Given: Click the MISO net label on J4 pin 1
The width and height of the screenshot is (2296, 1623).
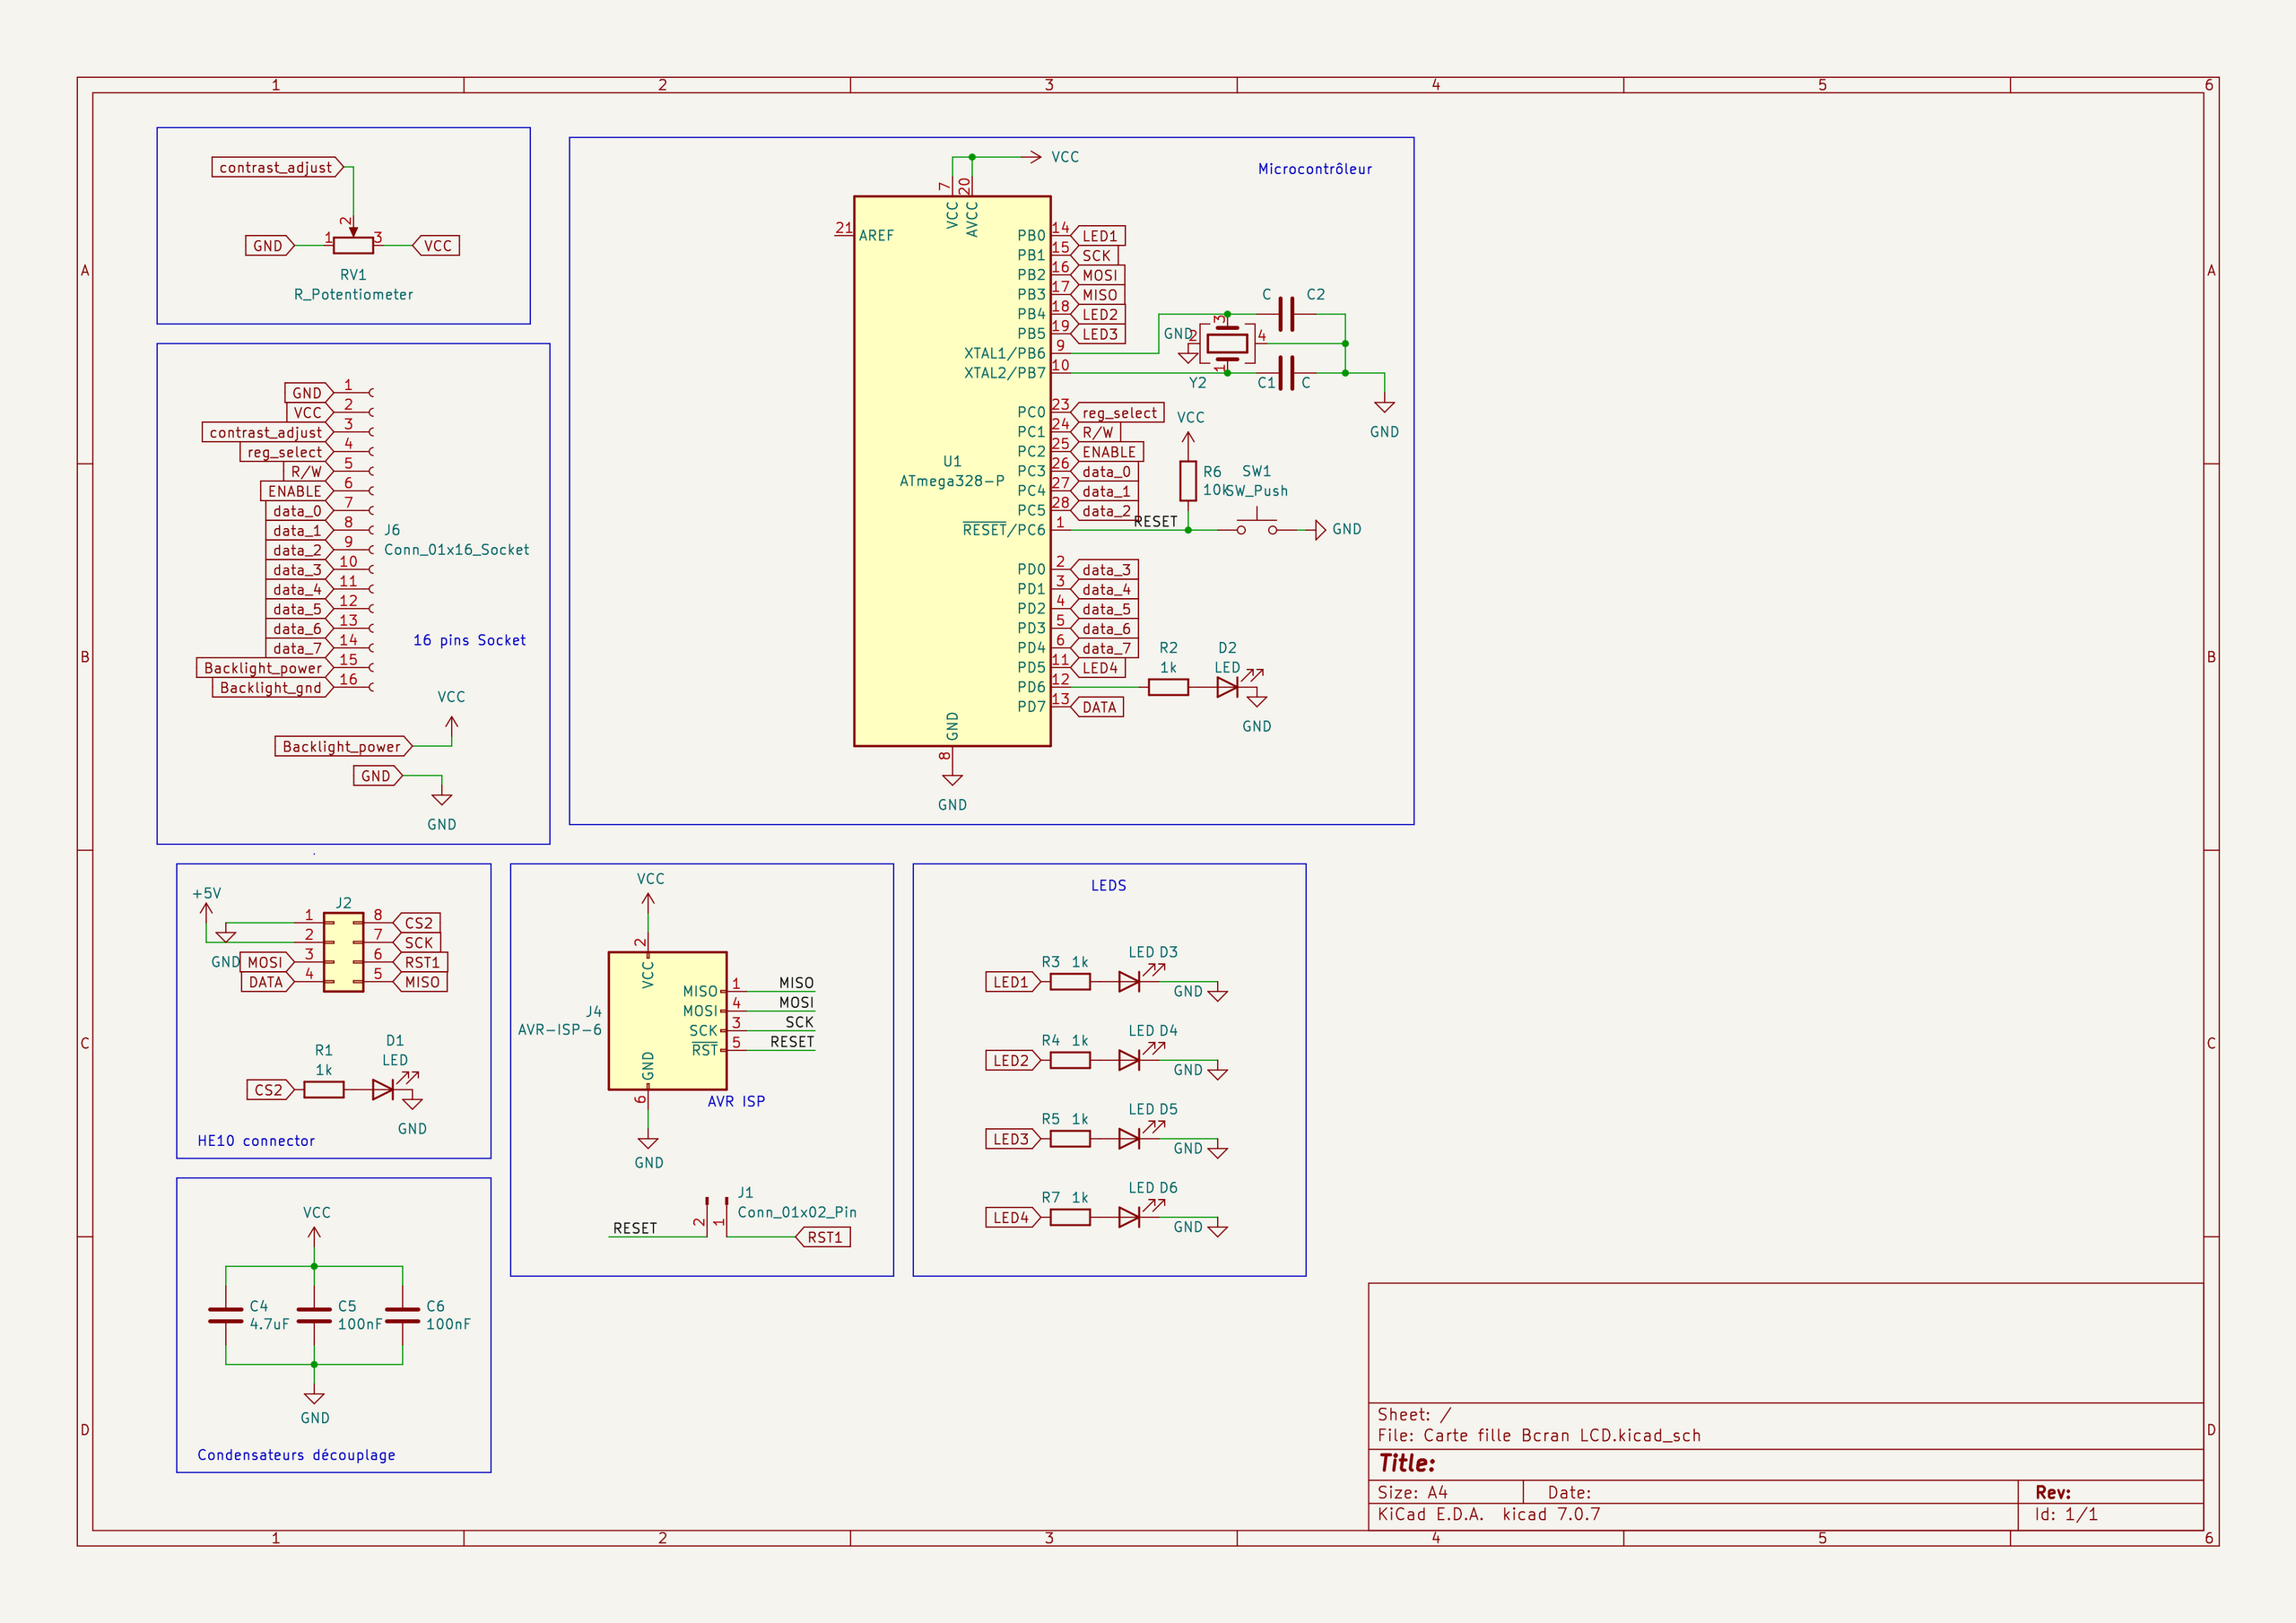Looking at the screenshot, I should 796,983.
